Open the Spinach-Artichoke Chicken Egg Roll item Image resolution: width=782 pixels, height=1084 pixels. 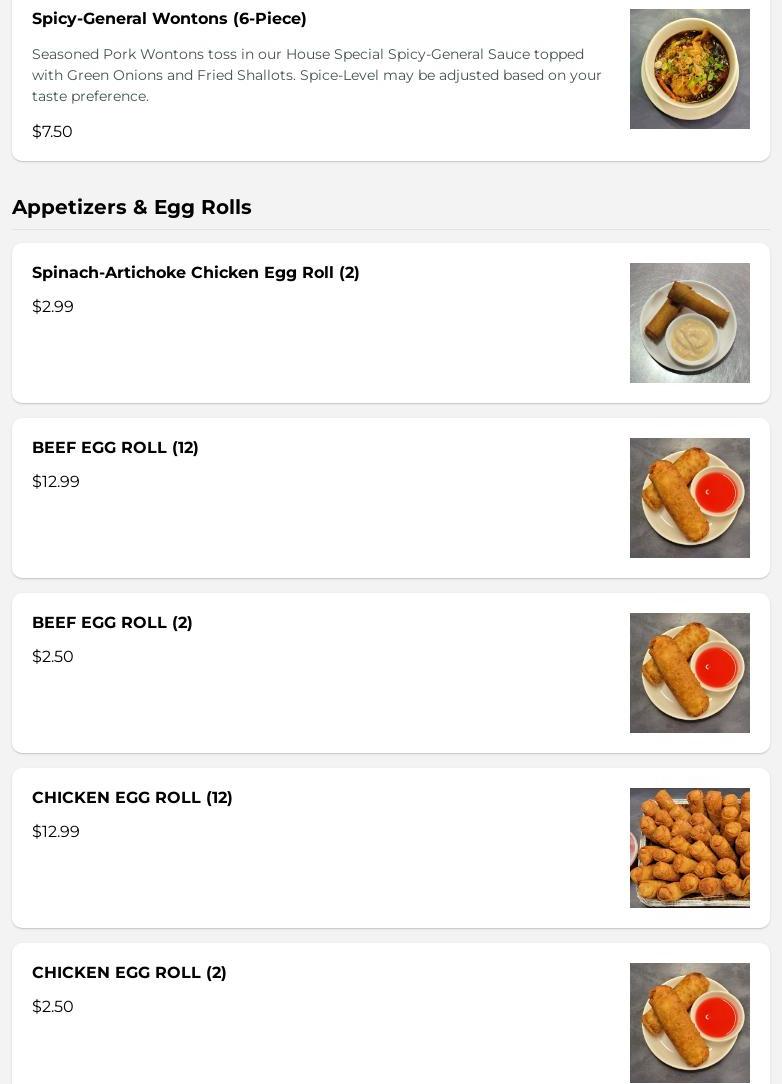pyautogui.click(x=391, y=323)
